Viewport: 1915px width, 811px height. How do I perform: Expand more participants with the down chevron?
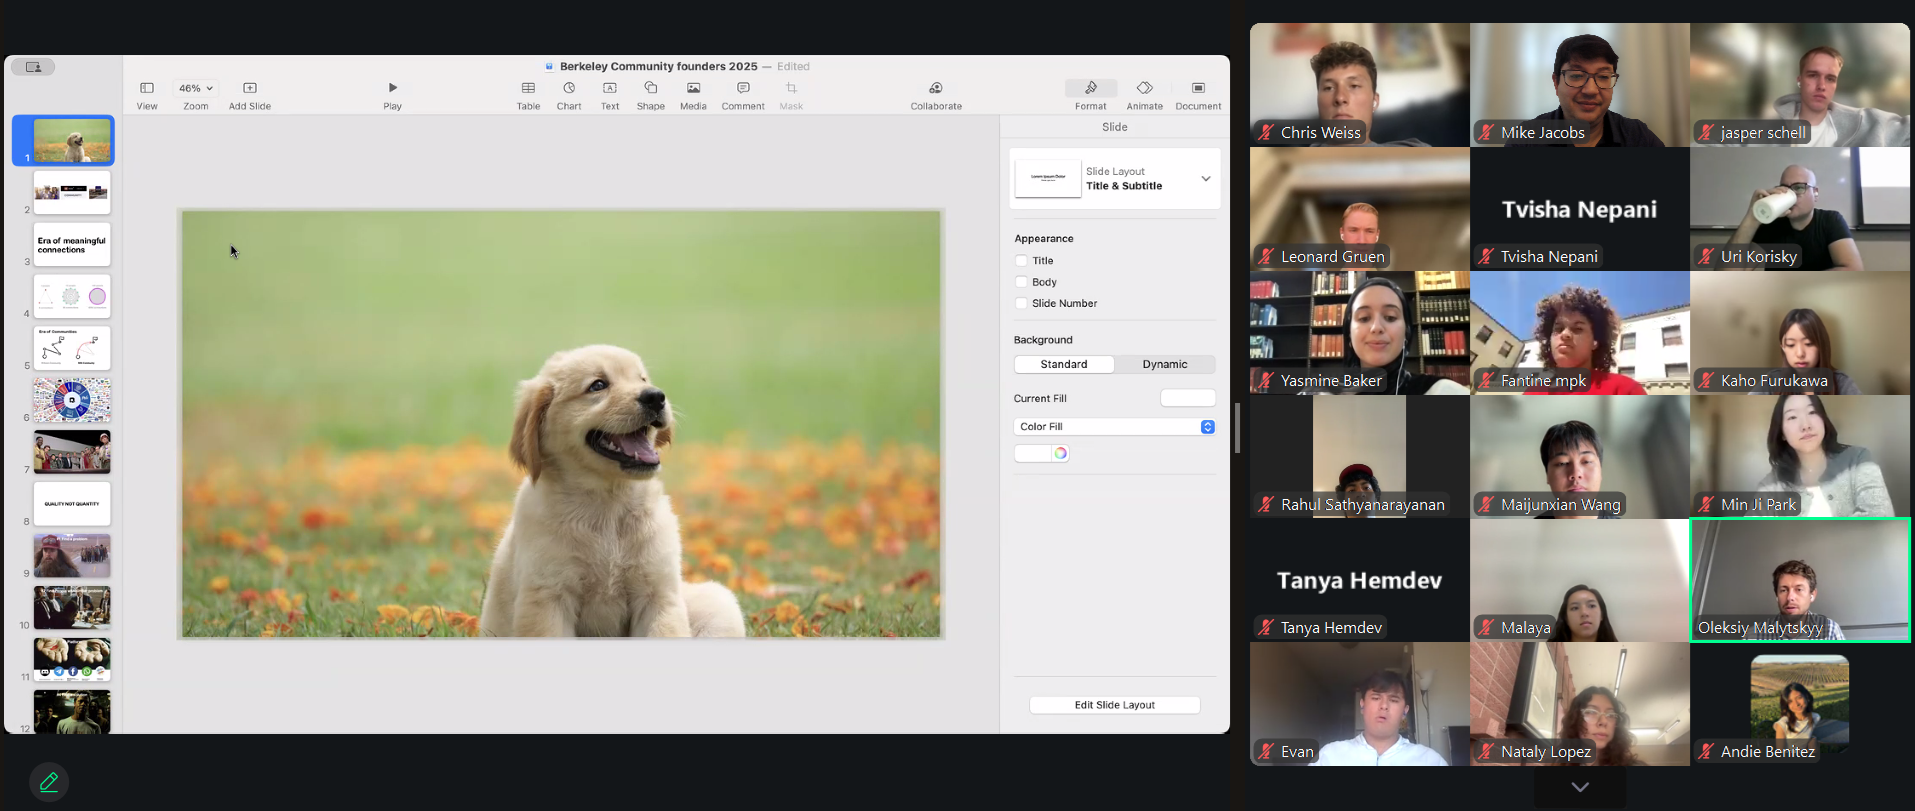pos(1580,787)
